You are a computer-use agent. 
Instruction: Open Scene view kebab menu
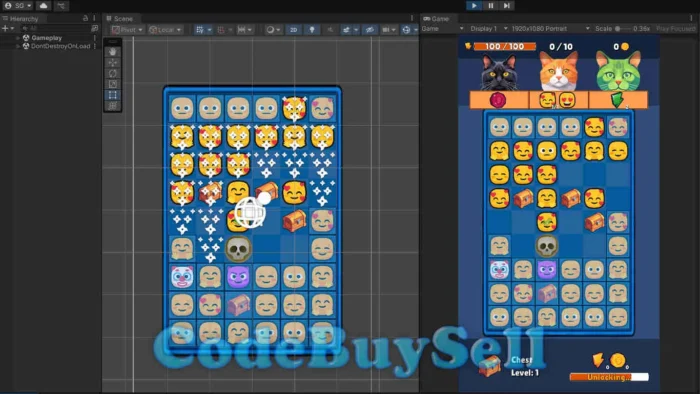click(x=412, y=18)
